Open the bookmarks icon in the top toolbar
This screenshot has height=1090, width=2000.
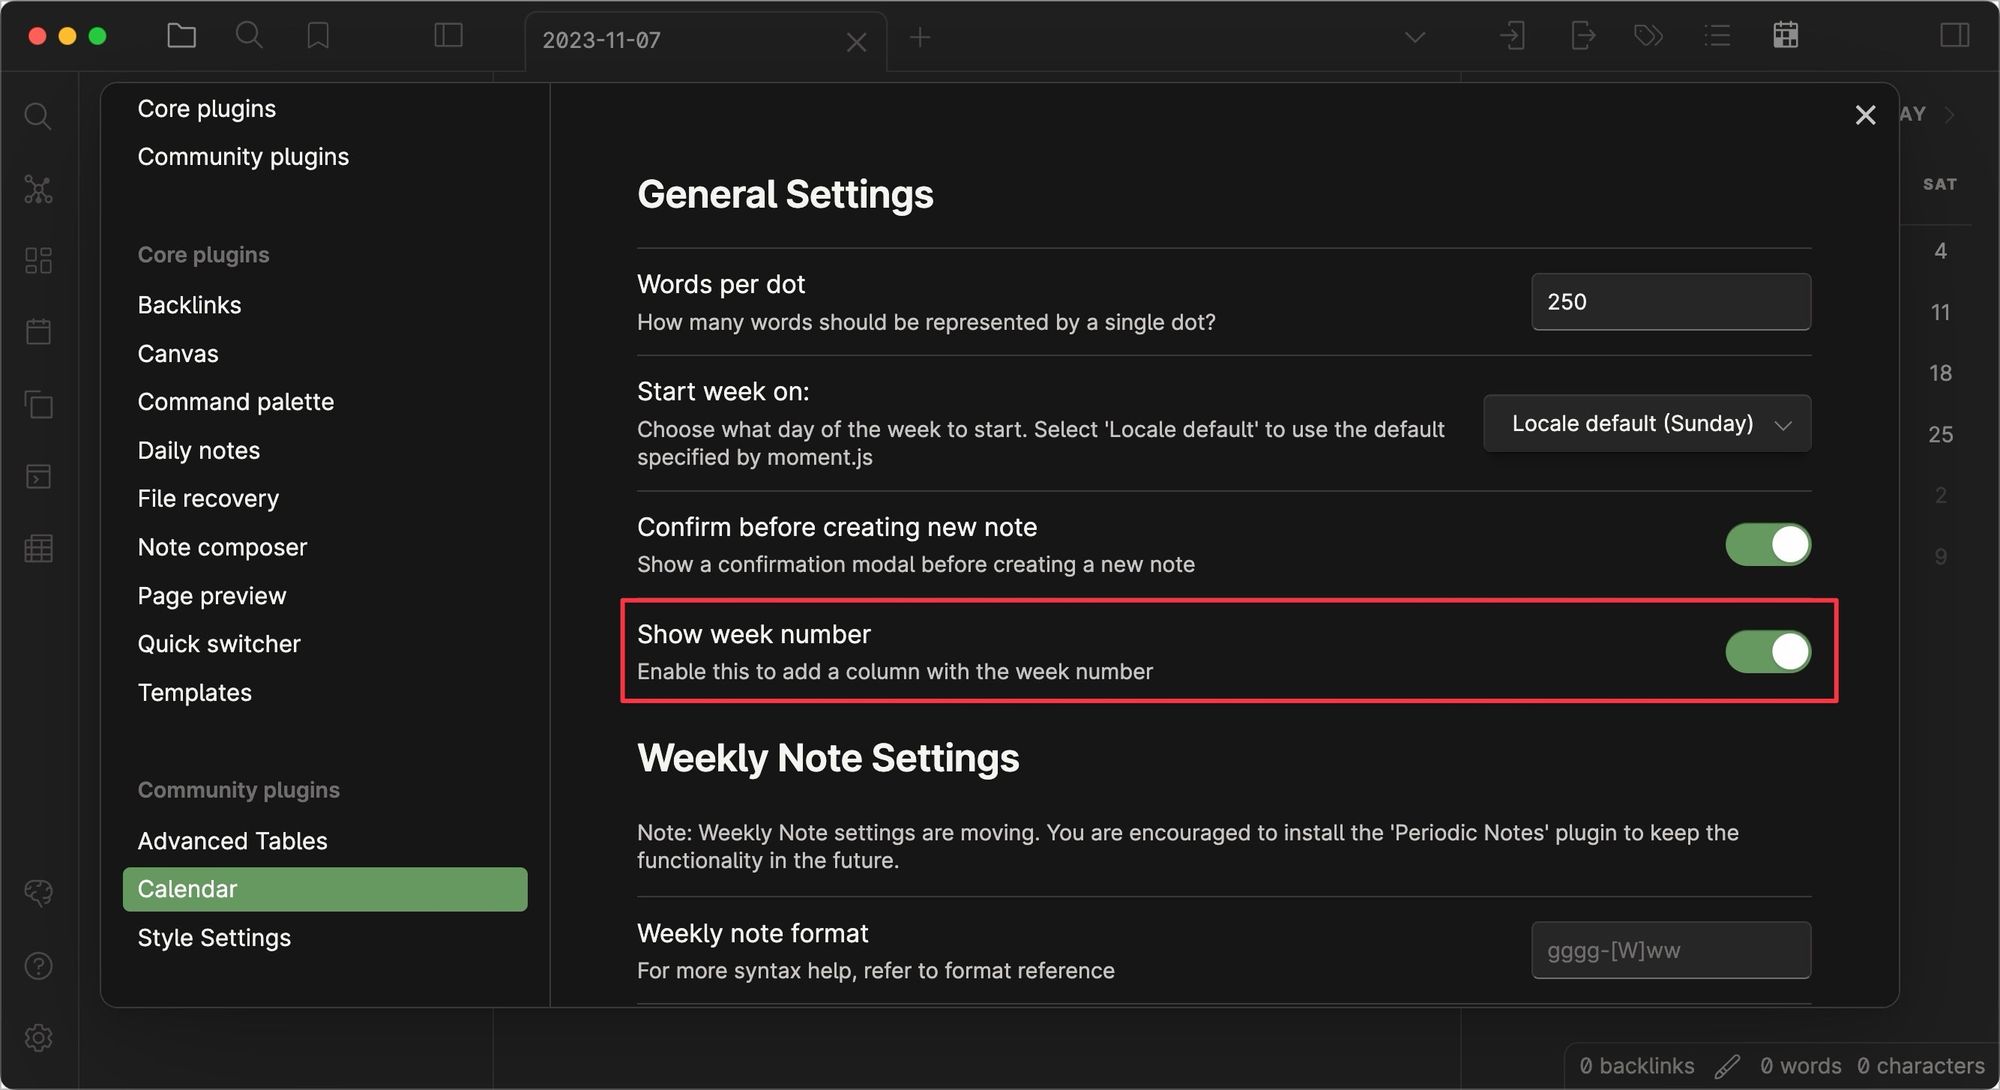[317, 36]
